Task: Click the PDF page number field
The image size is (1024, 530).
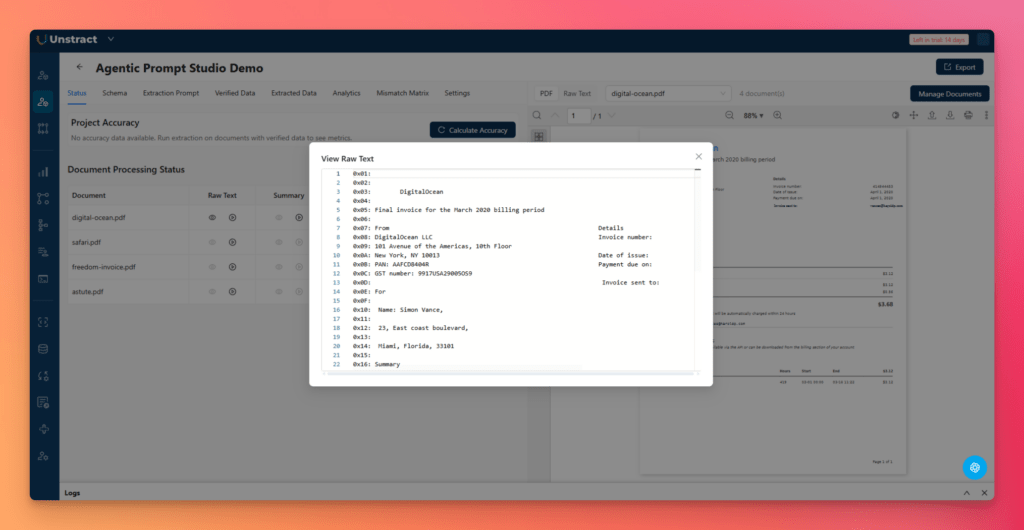Action: coord(578,116)
